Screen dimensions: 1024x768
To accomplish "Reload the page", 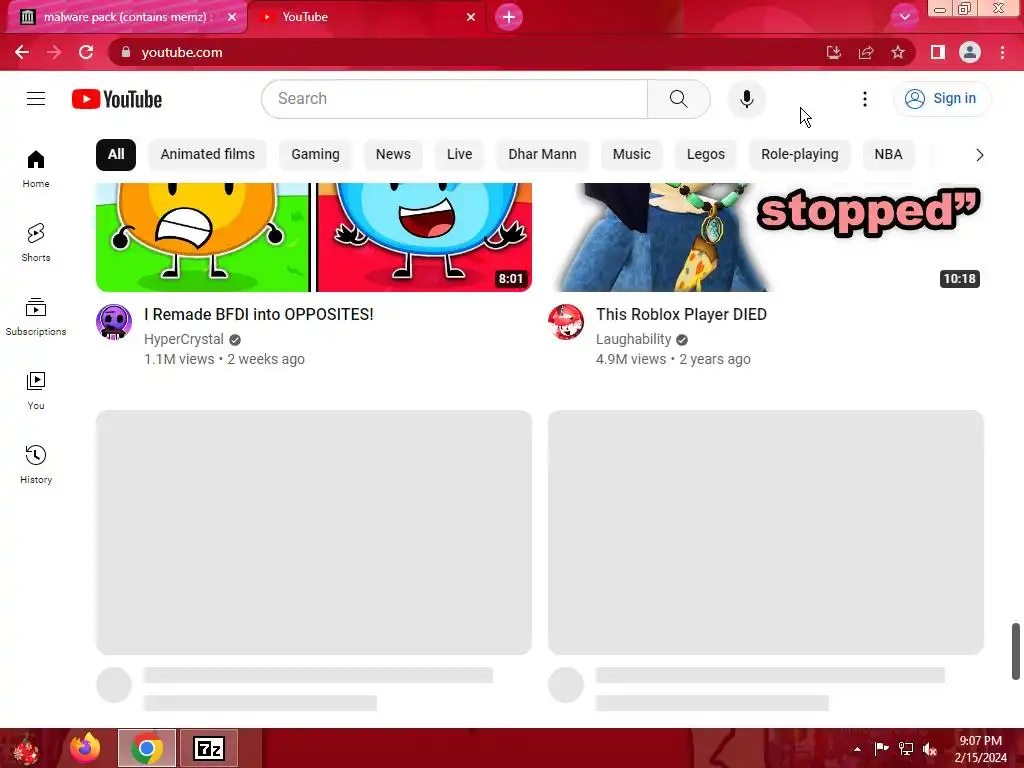I will (x=86, y=52).
